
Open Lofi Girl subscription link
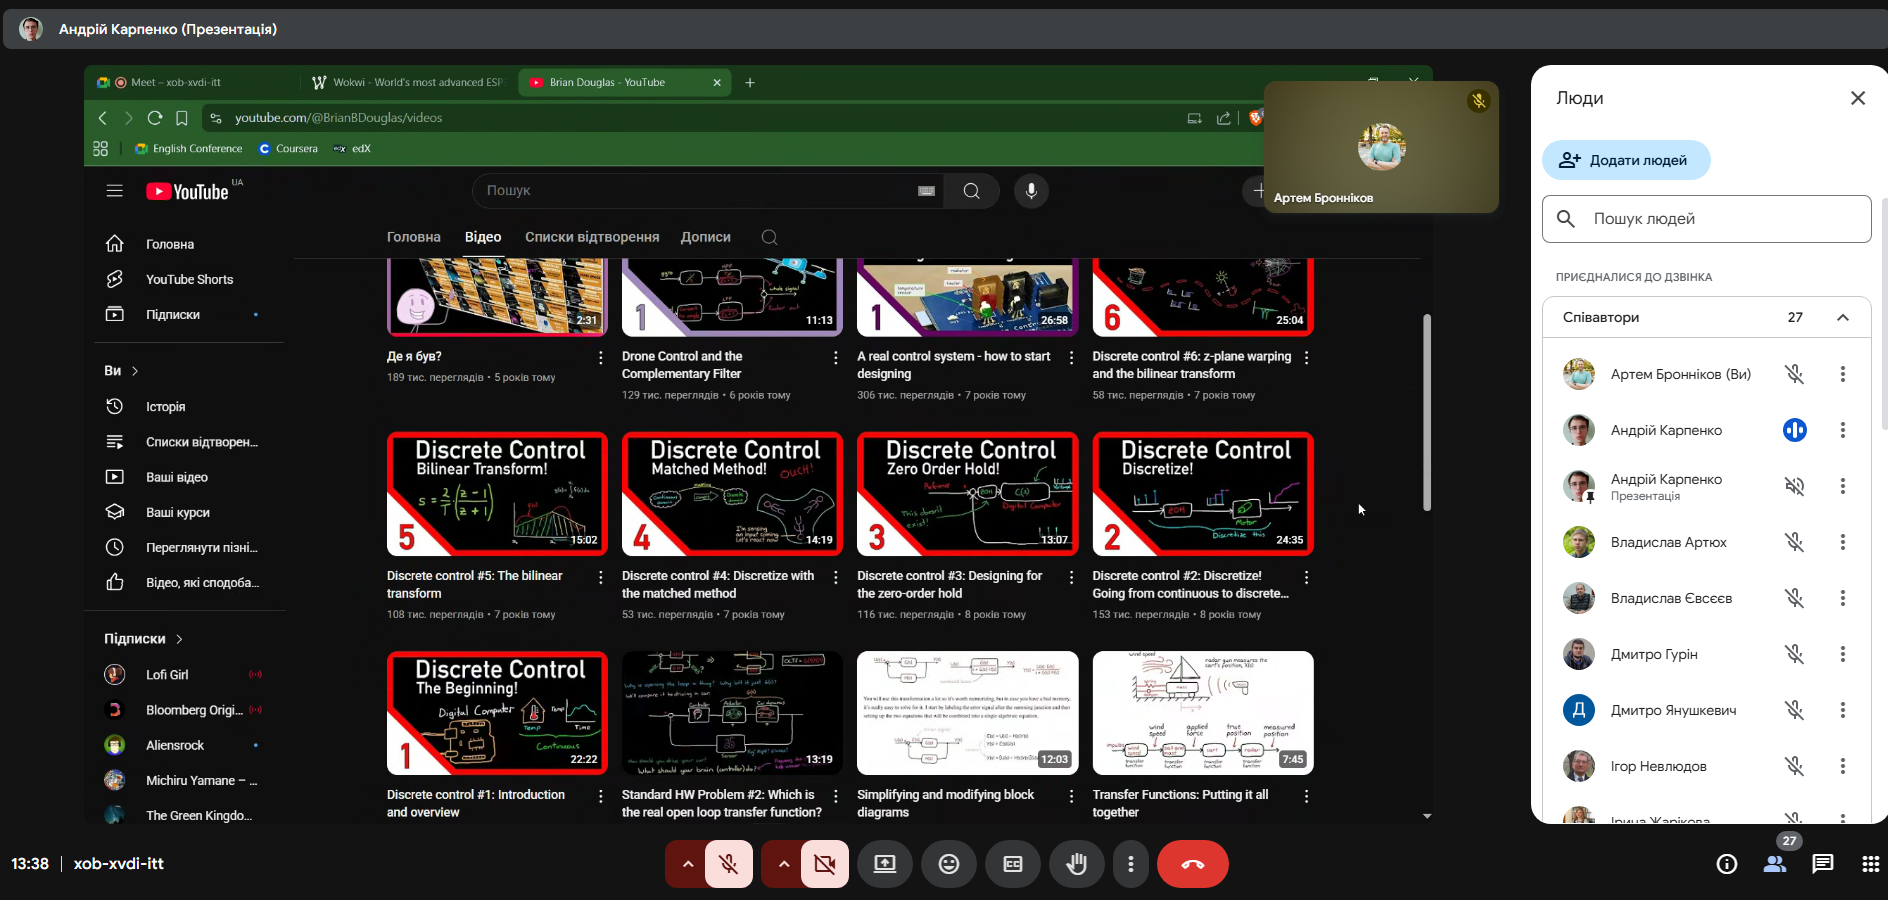click(167, 675)
